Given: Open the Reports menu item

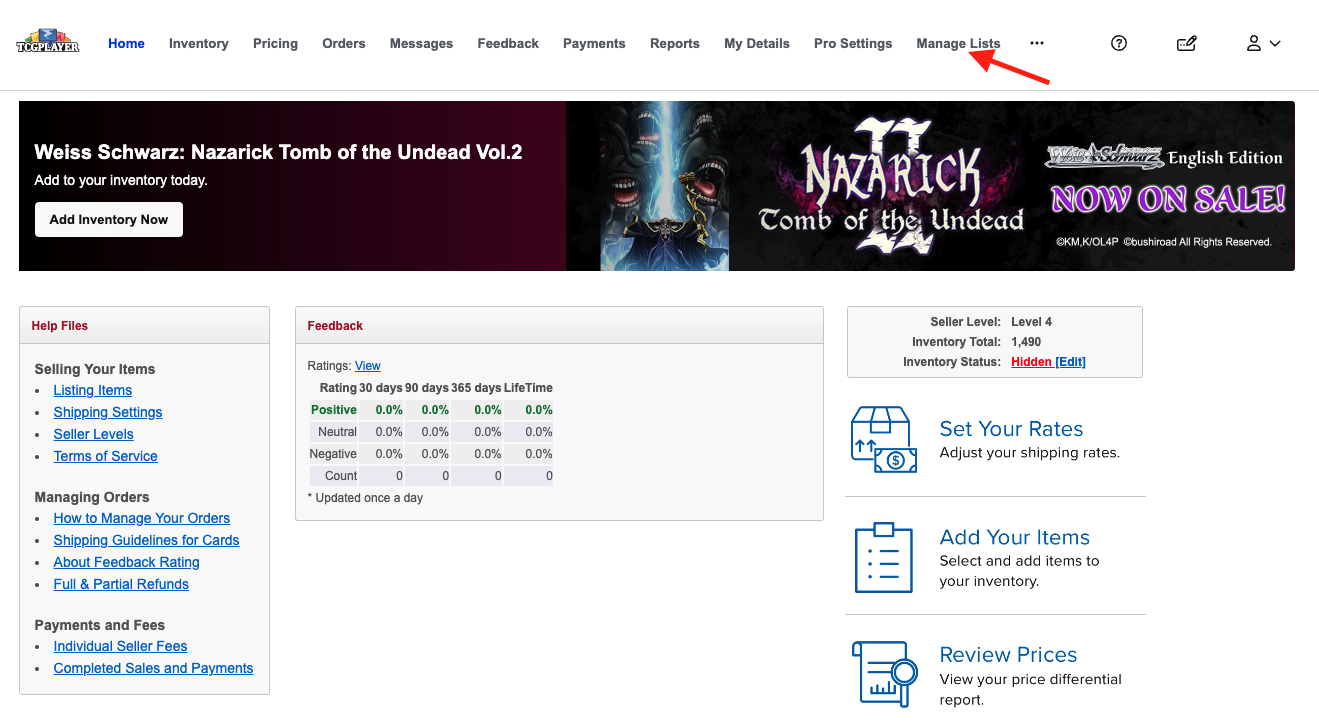Looking at the screenshot, I should point(675,43).
